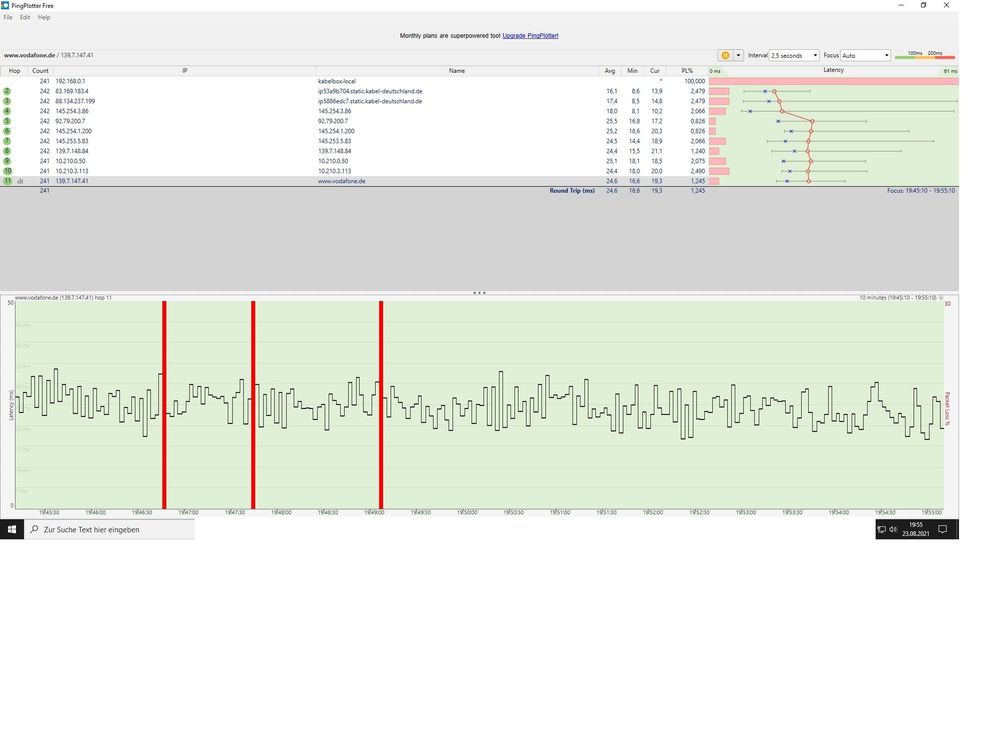Click the timeline graph title for hop 11
Screen dimensions: 999x749
pos(63,297)
